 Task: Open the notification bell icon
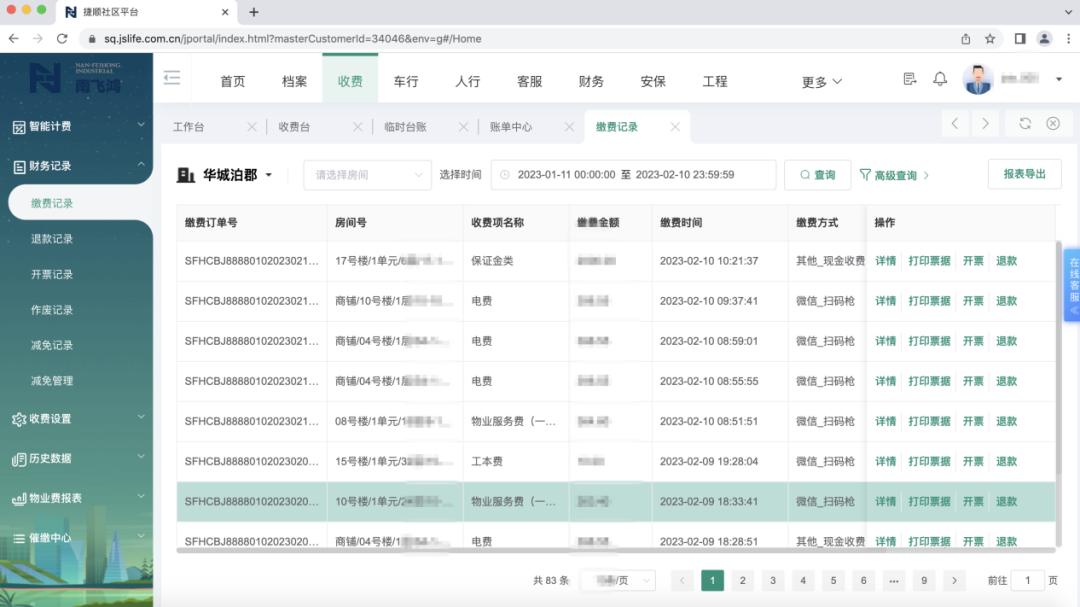[x=939, y=78]
